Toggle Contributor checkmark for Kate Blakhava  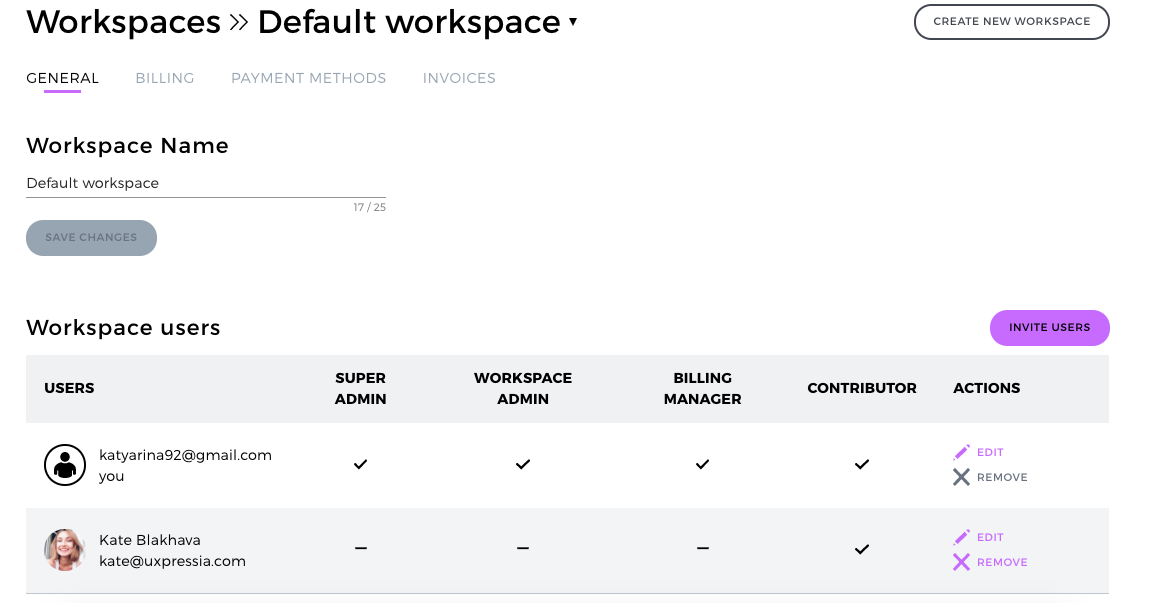[862, 549]
